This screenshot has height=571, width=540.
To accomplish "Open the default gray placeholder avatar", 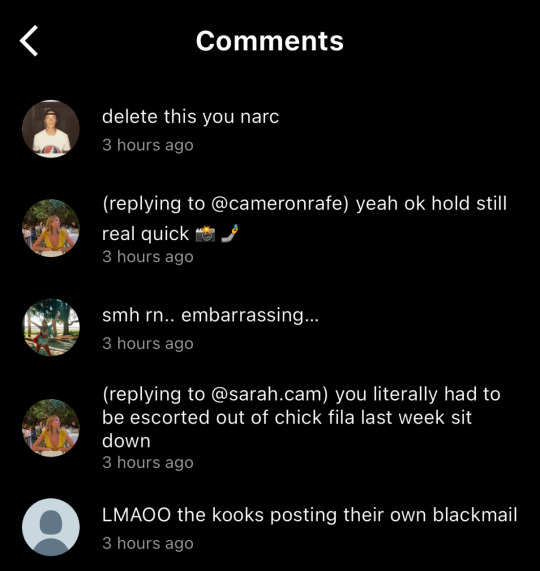I will (51, 527).
